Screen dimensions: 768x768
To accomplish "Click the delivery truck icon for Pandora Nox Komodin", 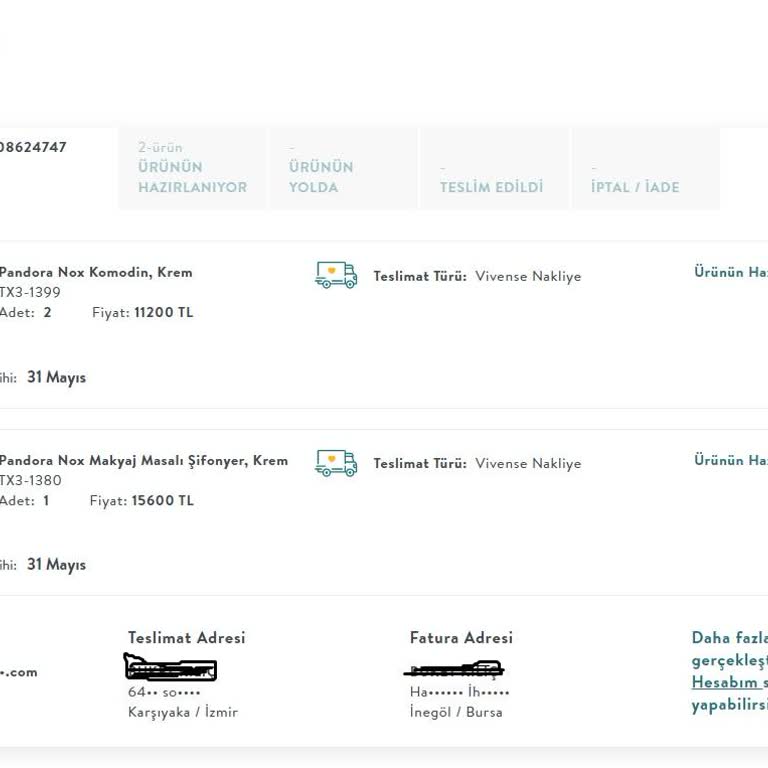I will (x=336, y=275).
